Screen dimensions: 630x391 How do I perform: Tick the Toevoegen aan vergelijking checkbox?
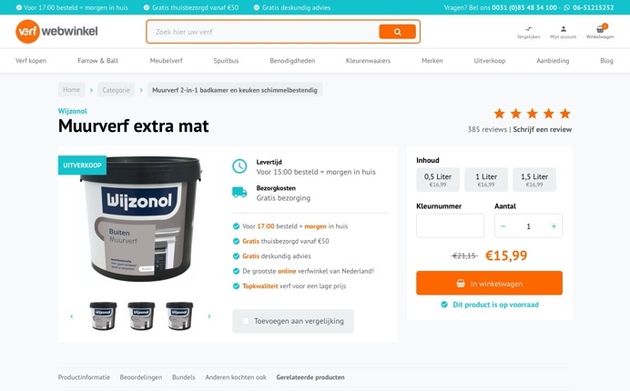point(245,321)
